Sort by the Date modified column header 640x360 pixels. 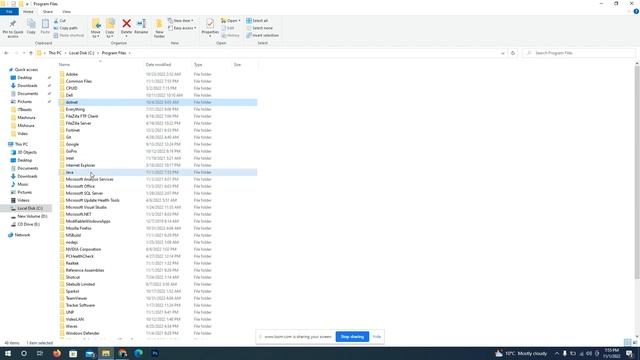(158, 64)
